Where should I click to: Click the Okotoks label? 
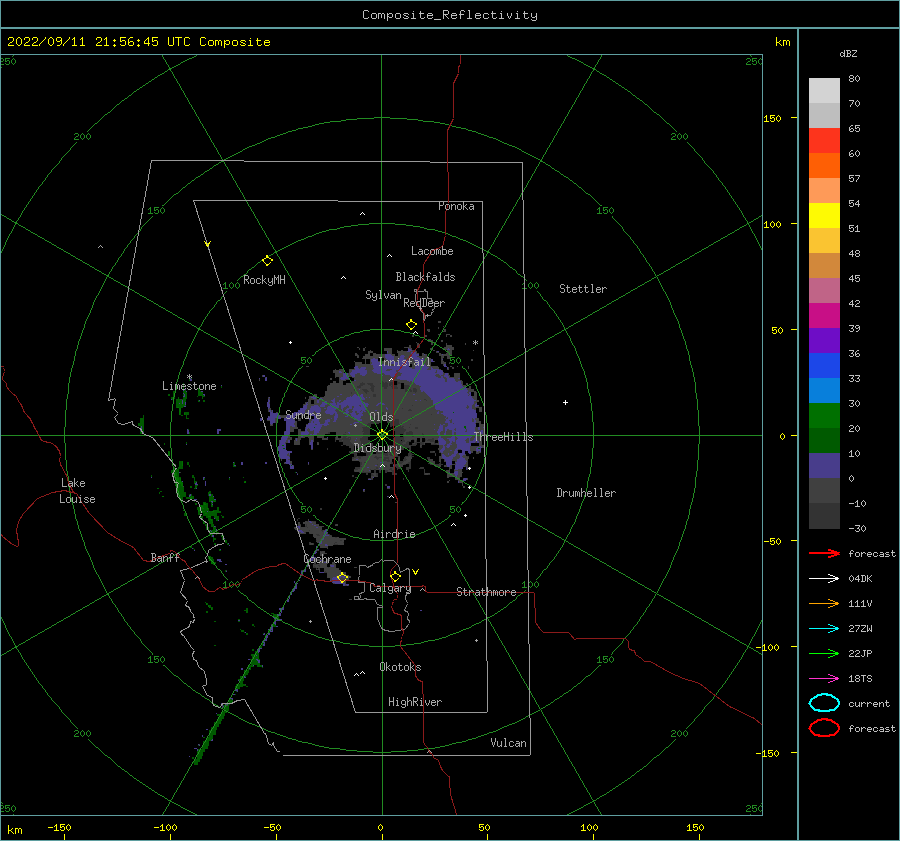(x=400, y=667)
